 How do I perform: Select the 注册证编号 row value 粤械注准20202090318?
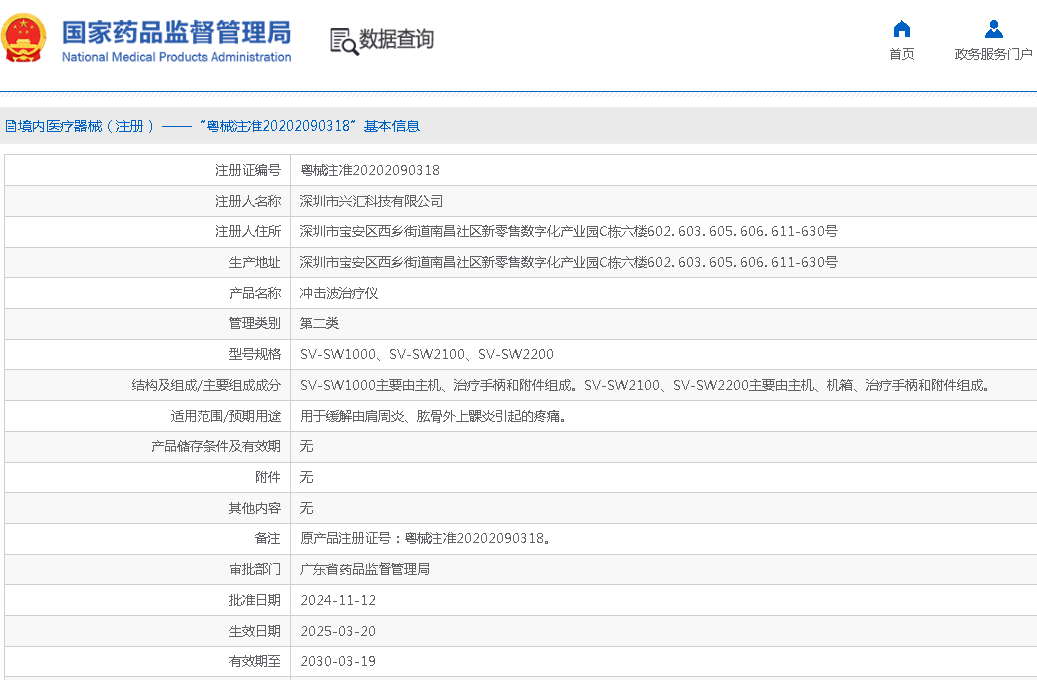[x=370, y=170]
